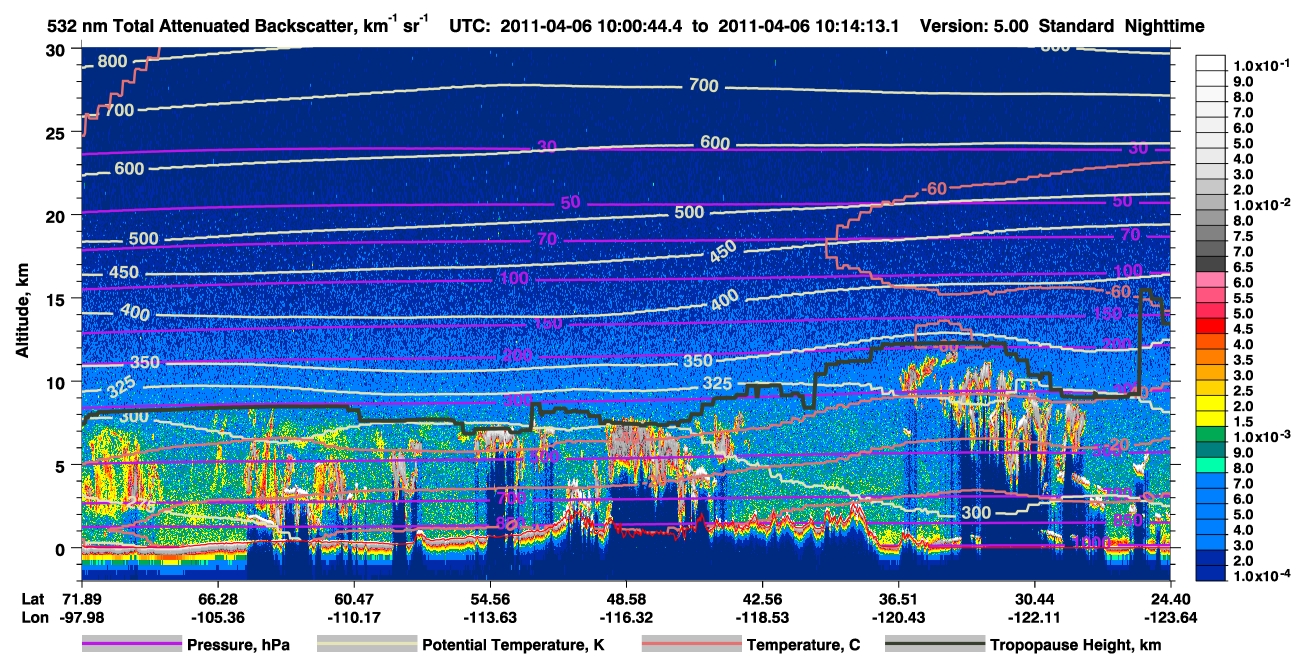Viewport: 1300px width, 667px height.
Task: Click the 'Temperature, C' legend label
Action: pos(803,645)
